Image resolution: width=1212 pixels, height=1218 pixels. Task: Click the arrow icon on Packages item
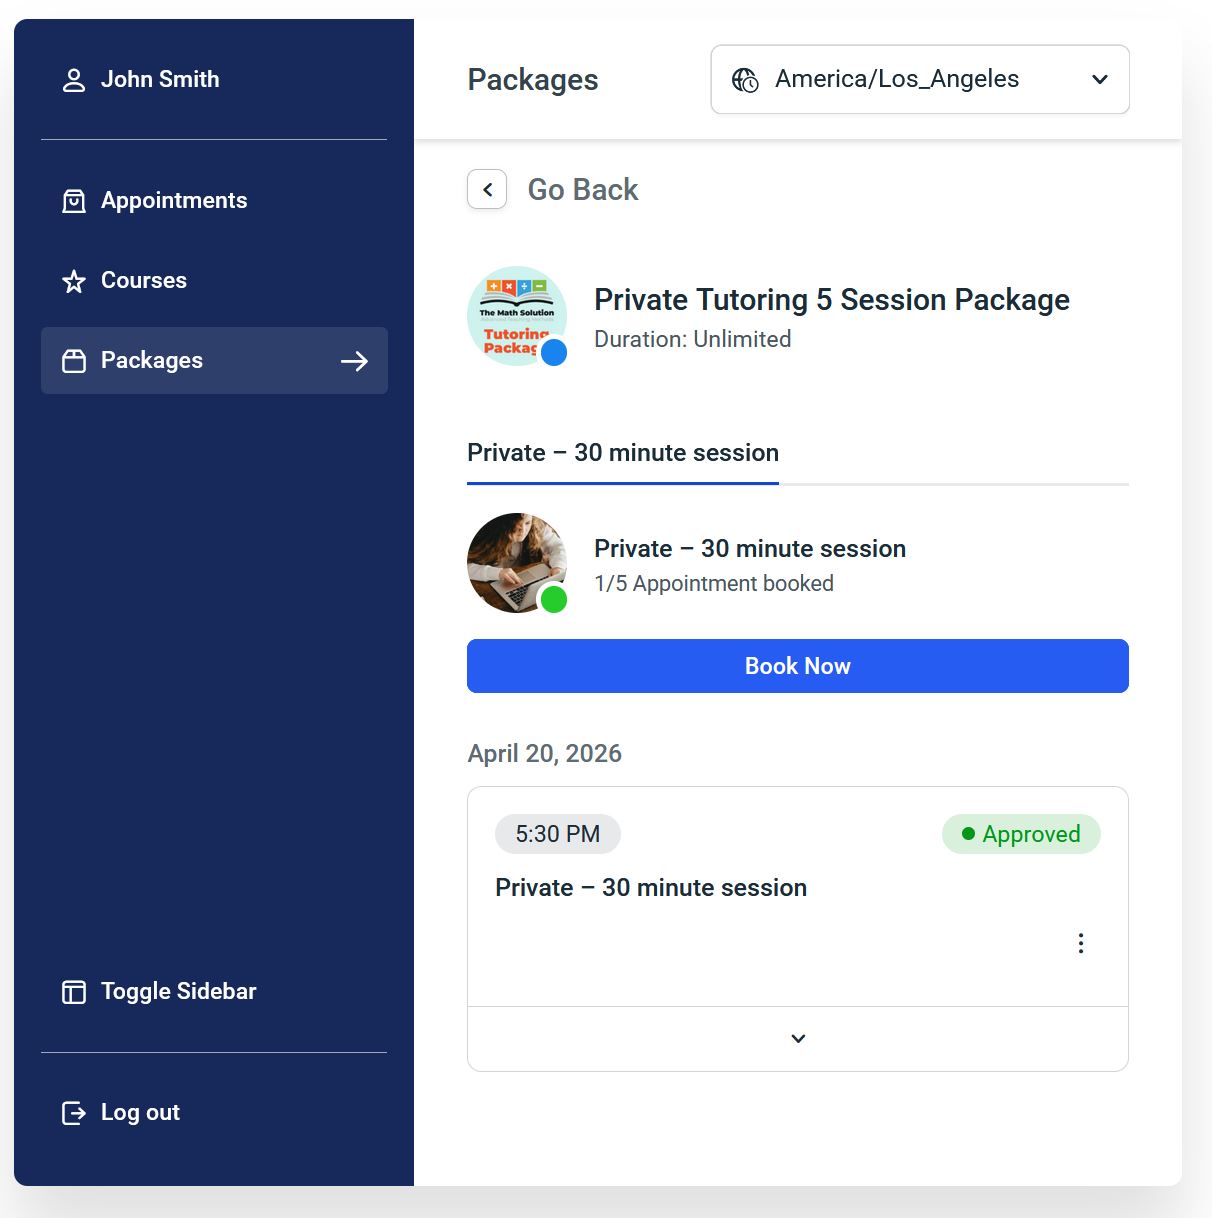(354, 361)
